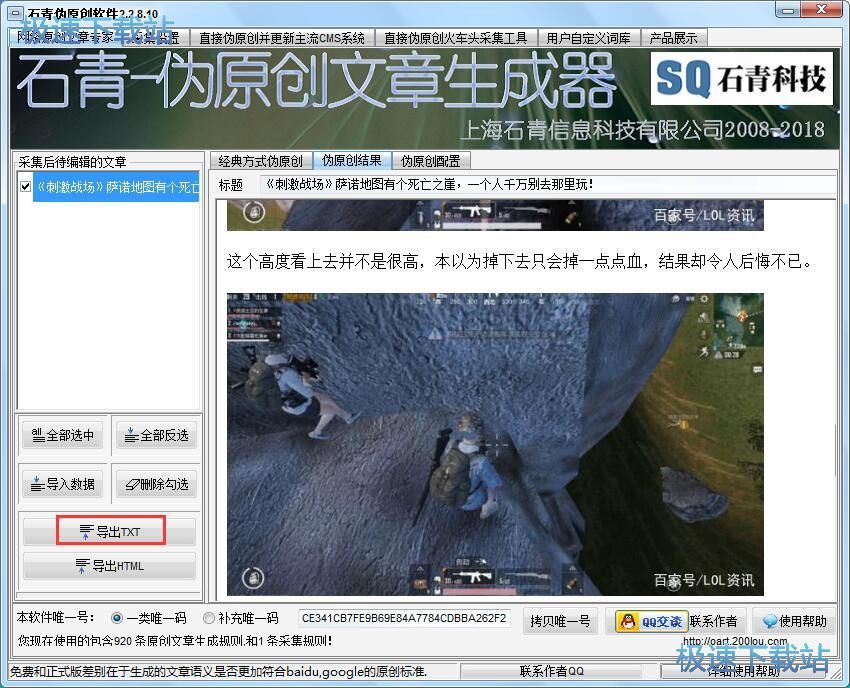Select the 经典方式伪原创 tab

click(x=261, y=161)
